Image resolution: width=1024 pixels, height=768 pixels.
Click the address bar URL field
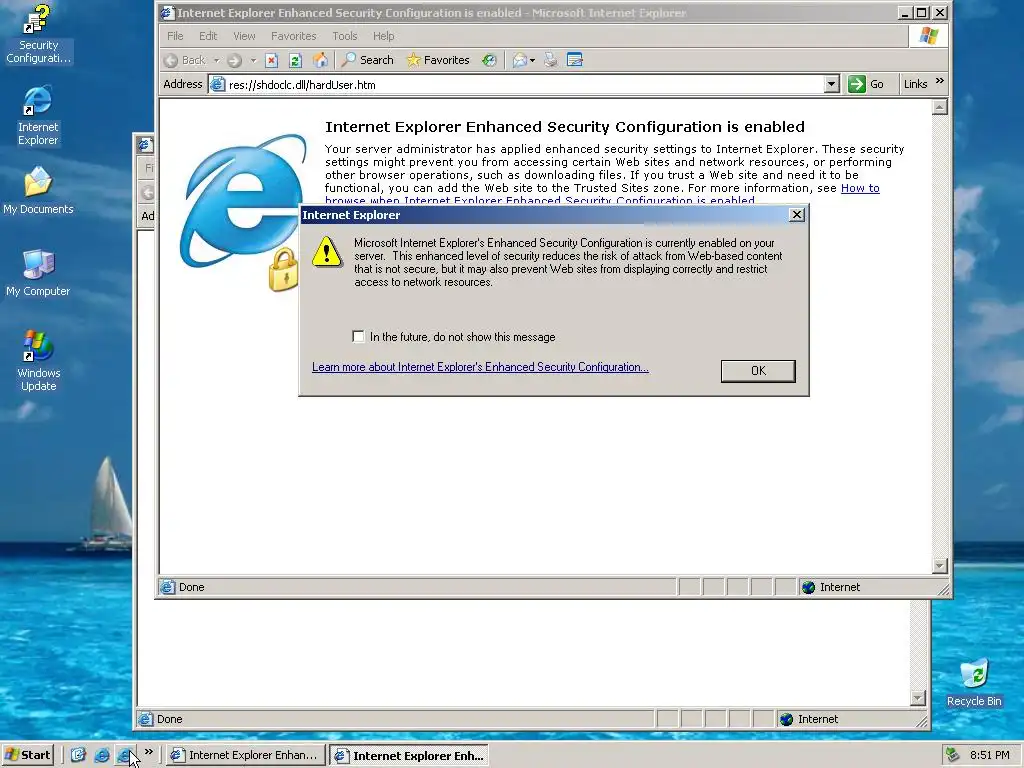pos(526,84)
